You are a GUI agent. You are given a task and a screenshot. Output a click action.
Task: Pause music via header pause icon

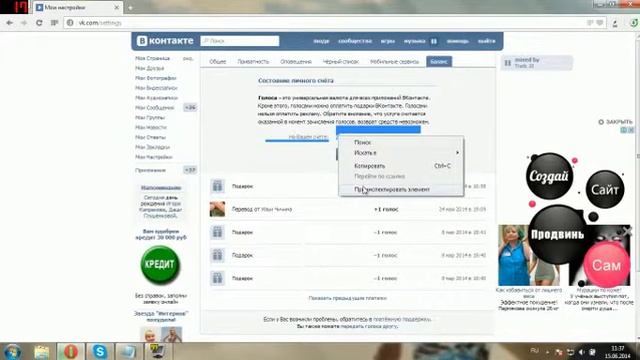[x=434, y=41]
